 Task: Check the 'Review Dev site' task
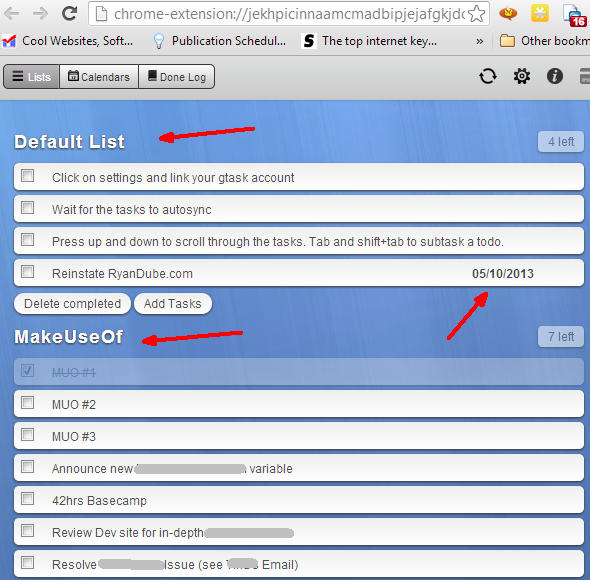[x=27, y=531]
